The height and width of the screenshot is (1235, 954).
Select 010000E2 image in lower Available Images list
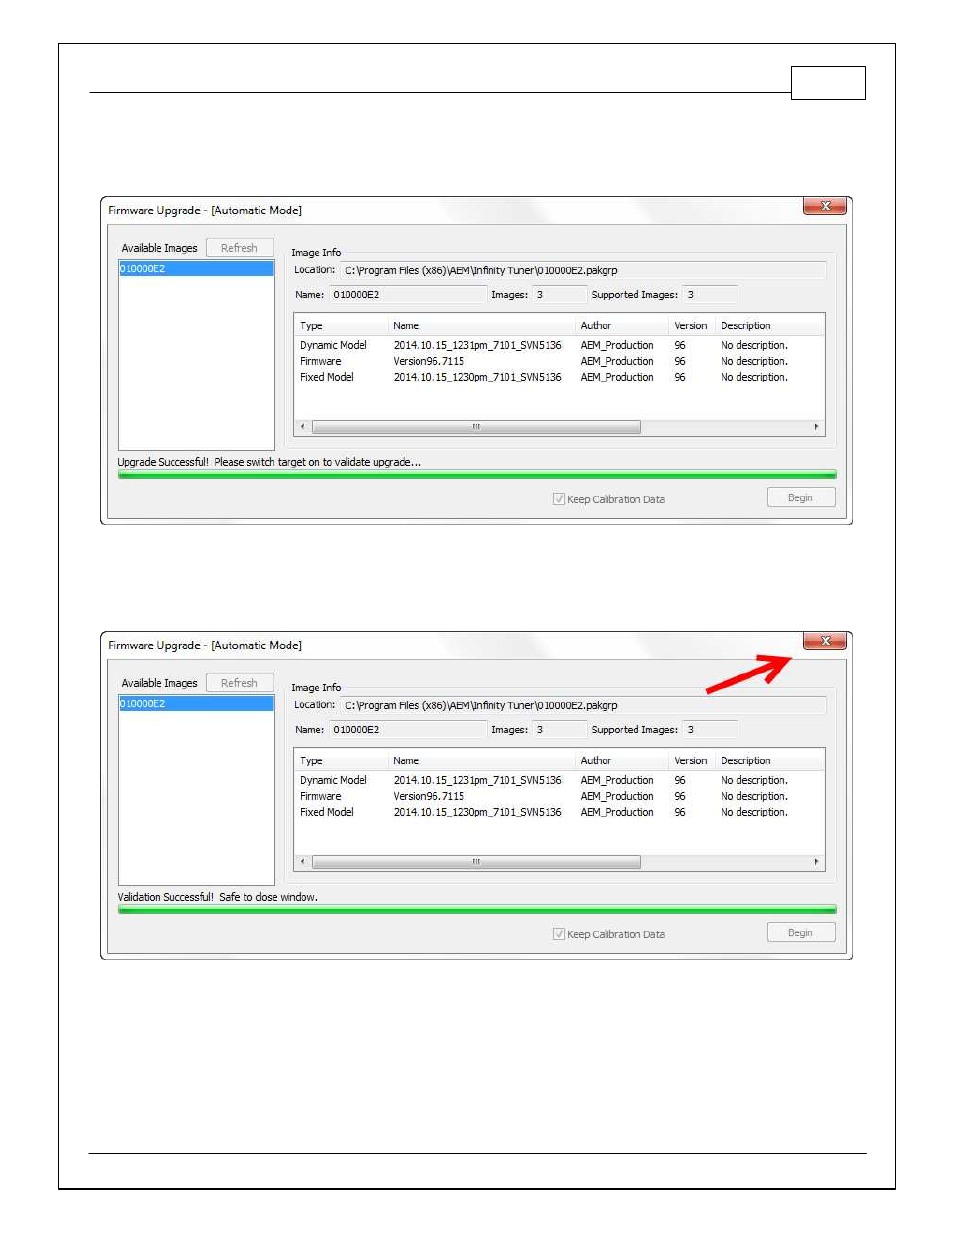pyautogui.click(x=196, y=704)
